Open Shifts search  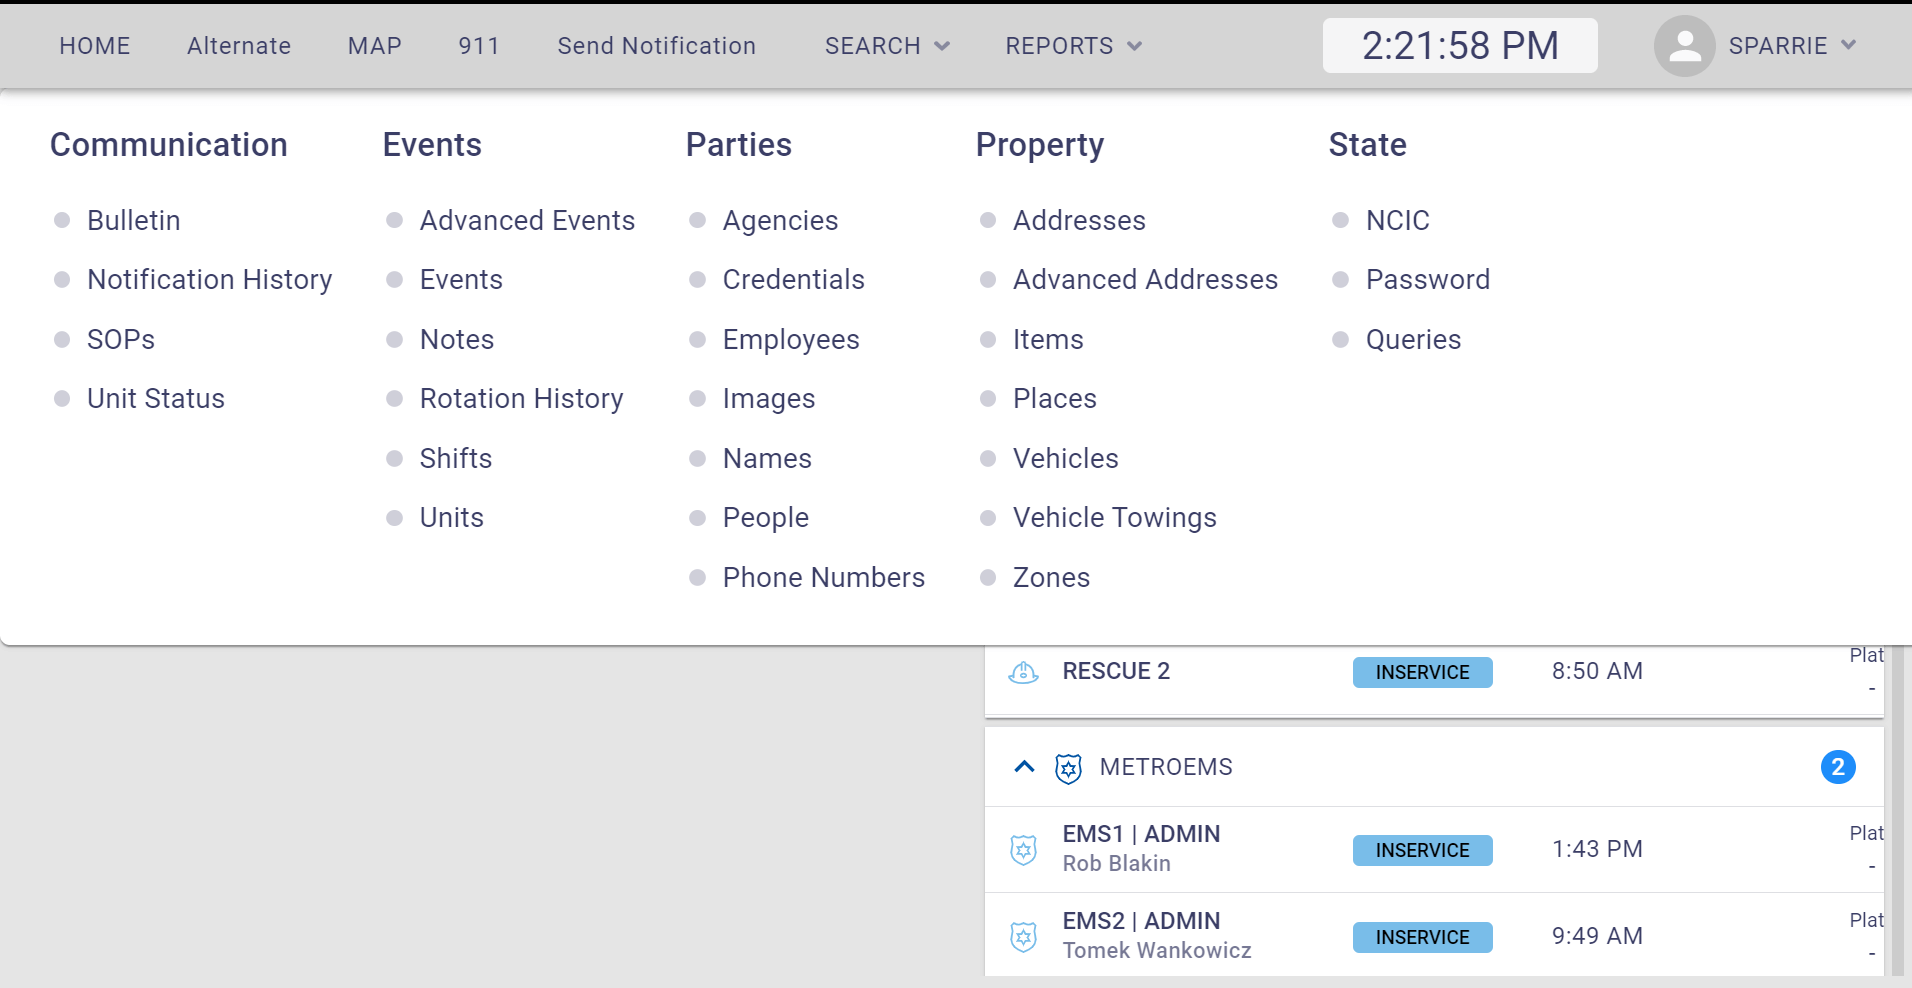pos(456,458)
